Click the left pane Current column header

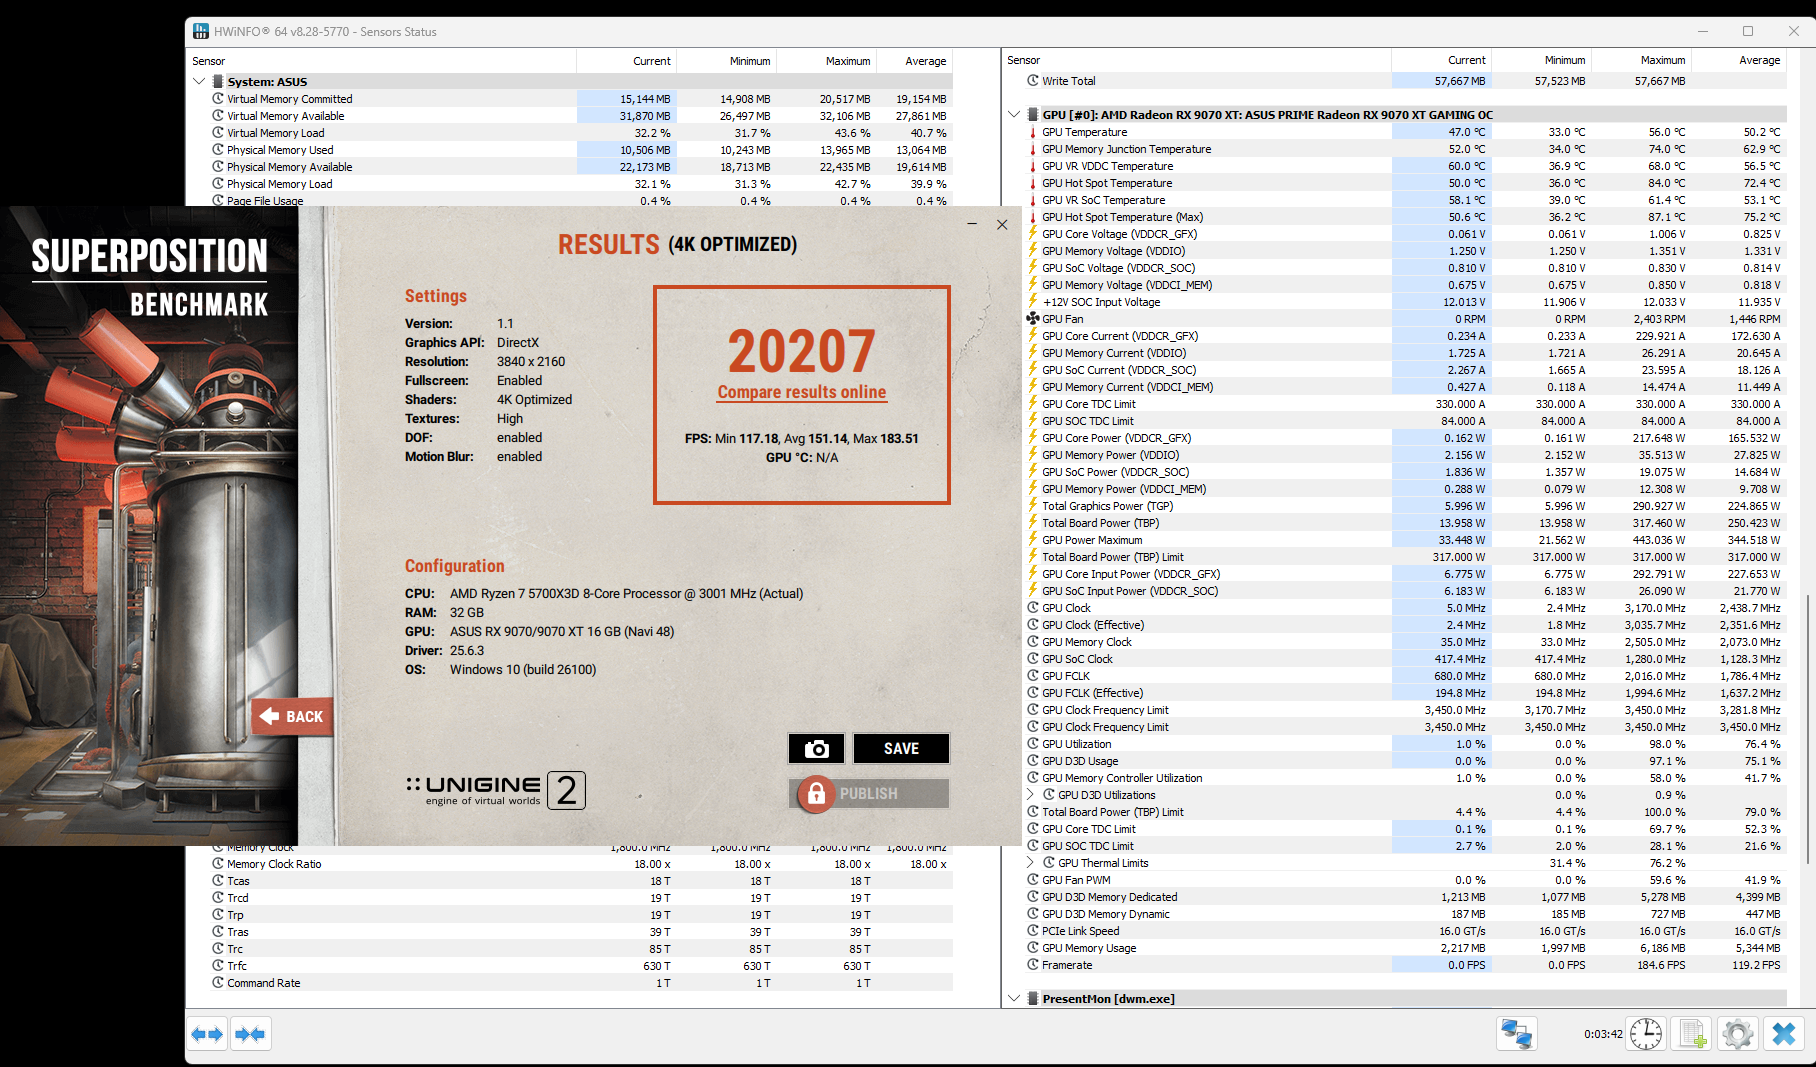626,61
